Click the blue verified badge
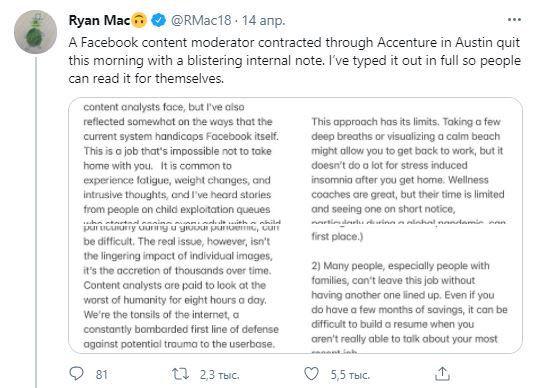 [159, 20]
